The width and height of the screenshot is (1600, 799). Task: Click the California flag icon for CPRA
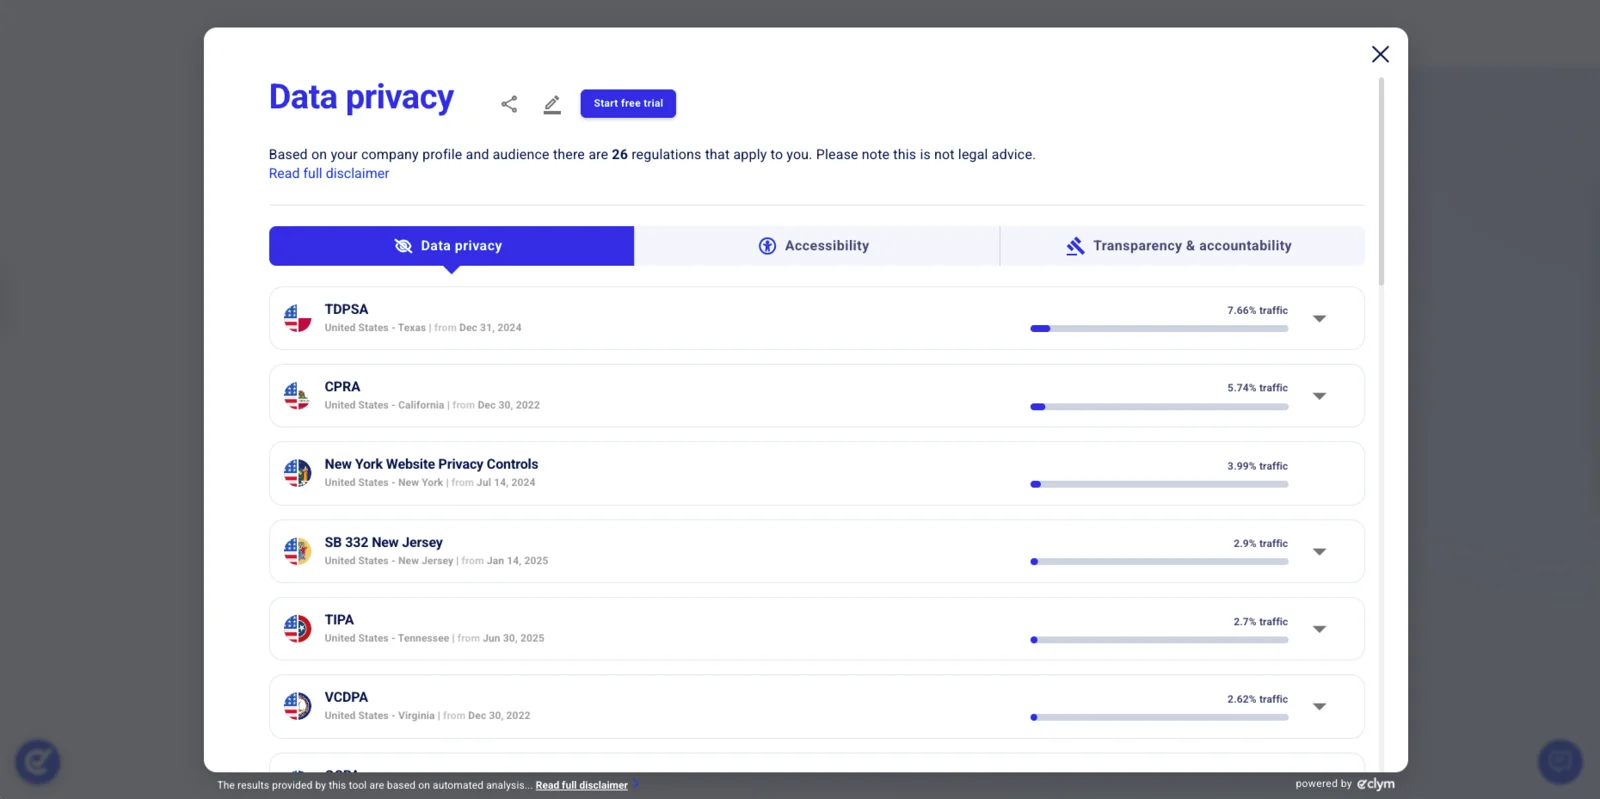tap(297, 396)
